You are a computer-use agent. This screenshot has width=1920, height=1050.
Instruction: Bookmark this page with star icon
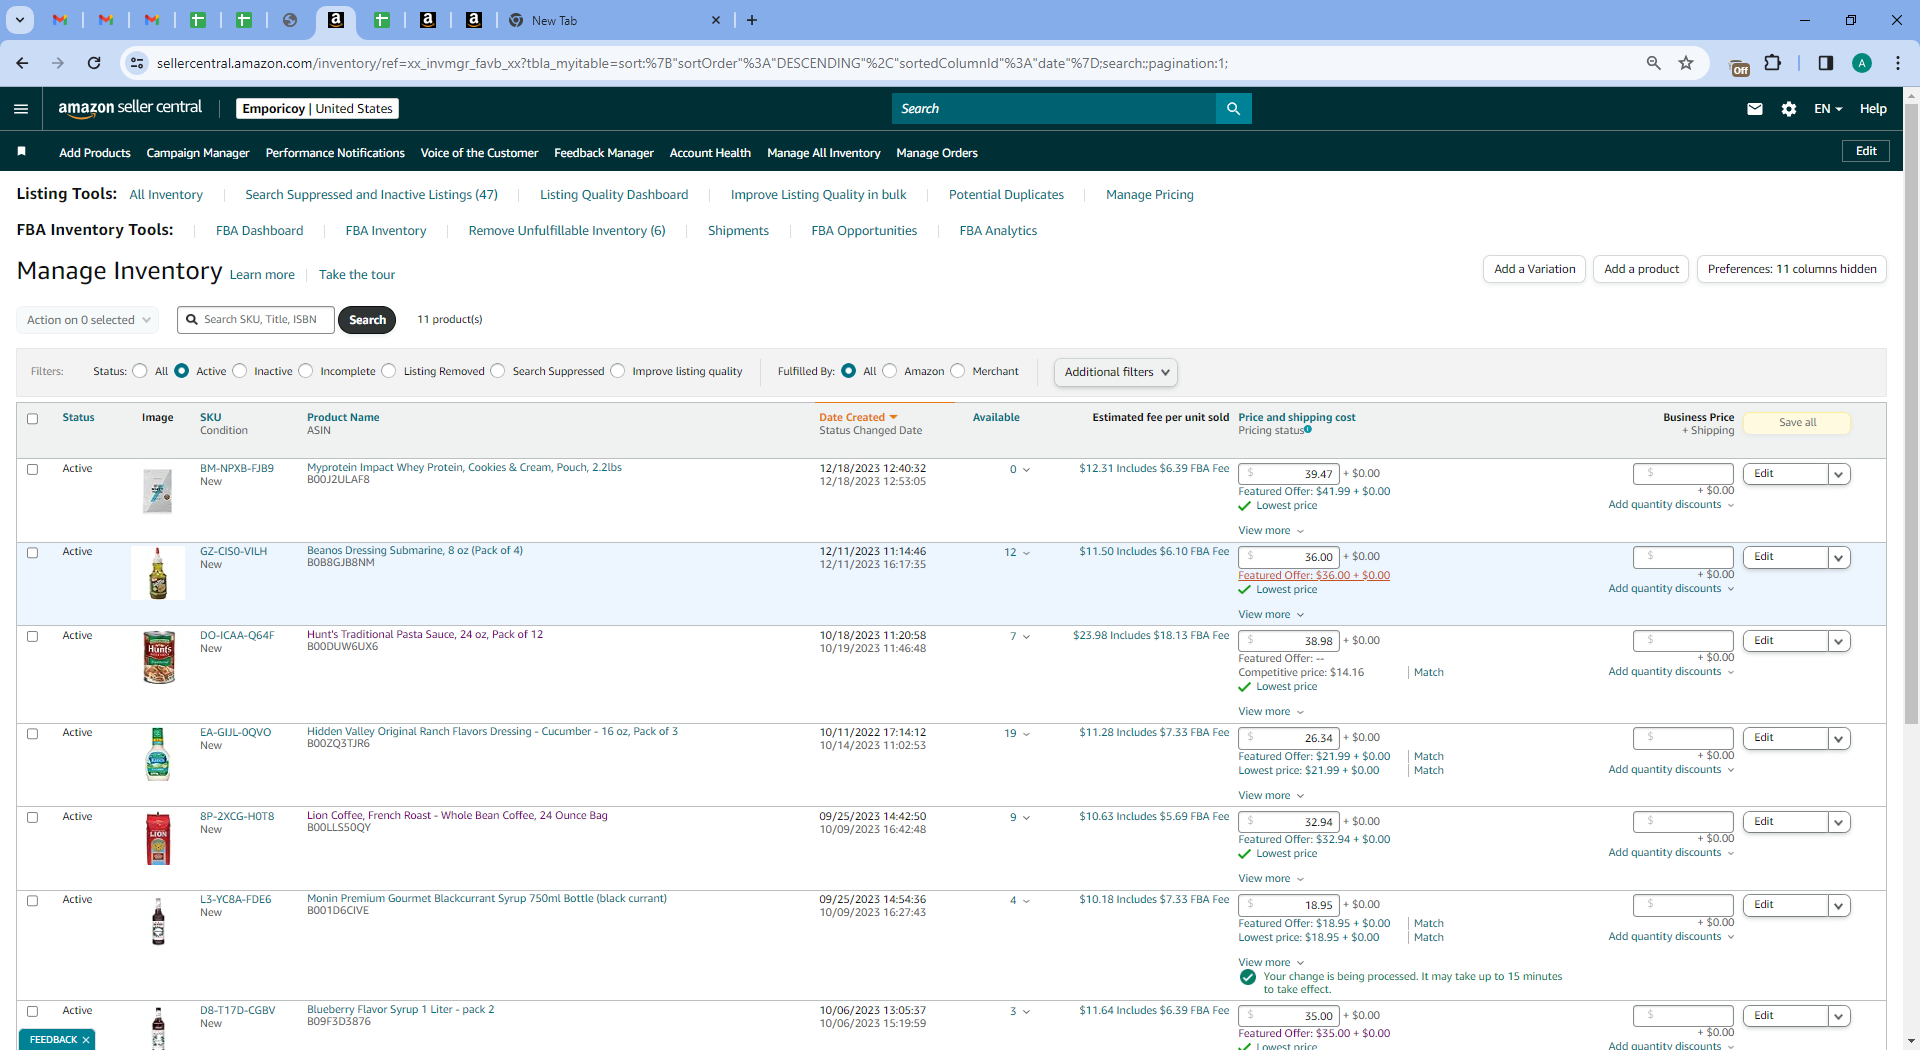[x=1686, y=63]
